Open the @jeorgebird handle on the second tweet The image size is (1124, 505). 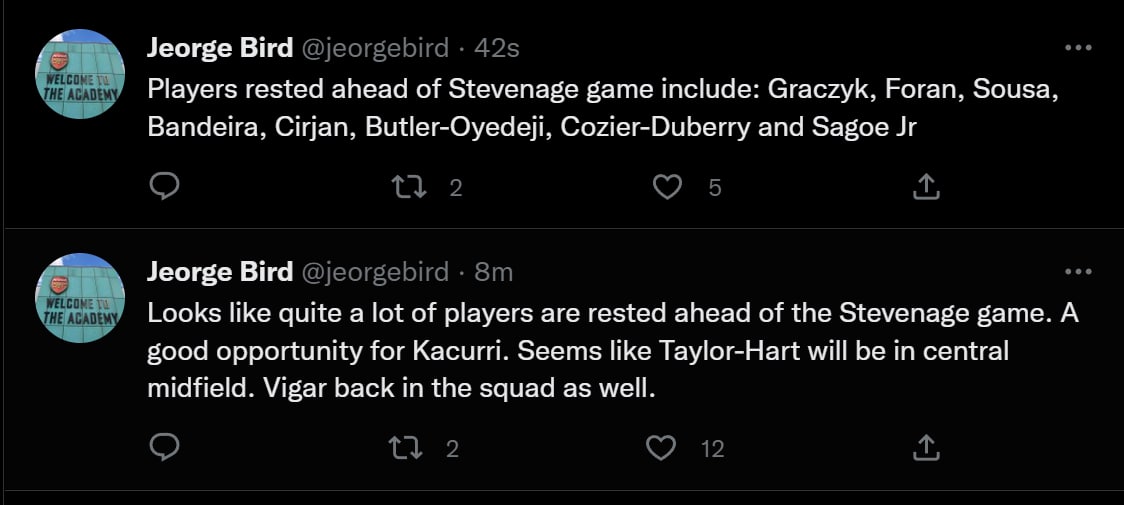coord(374,271)
